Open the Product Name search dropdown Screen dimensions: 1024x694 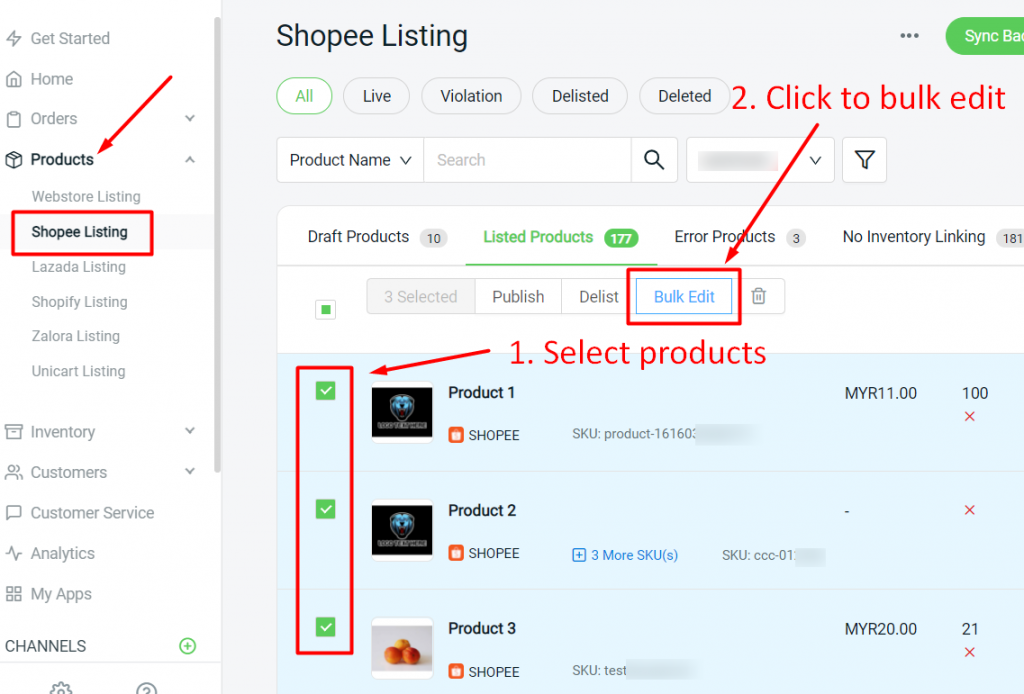[350, 160]
